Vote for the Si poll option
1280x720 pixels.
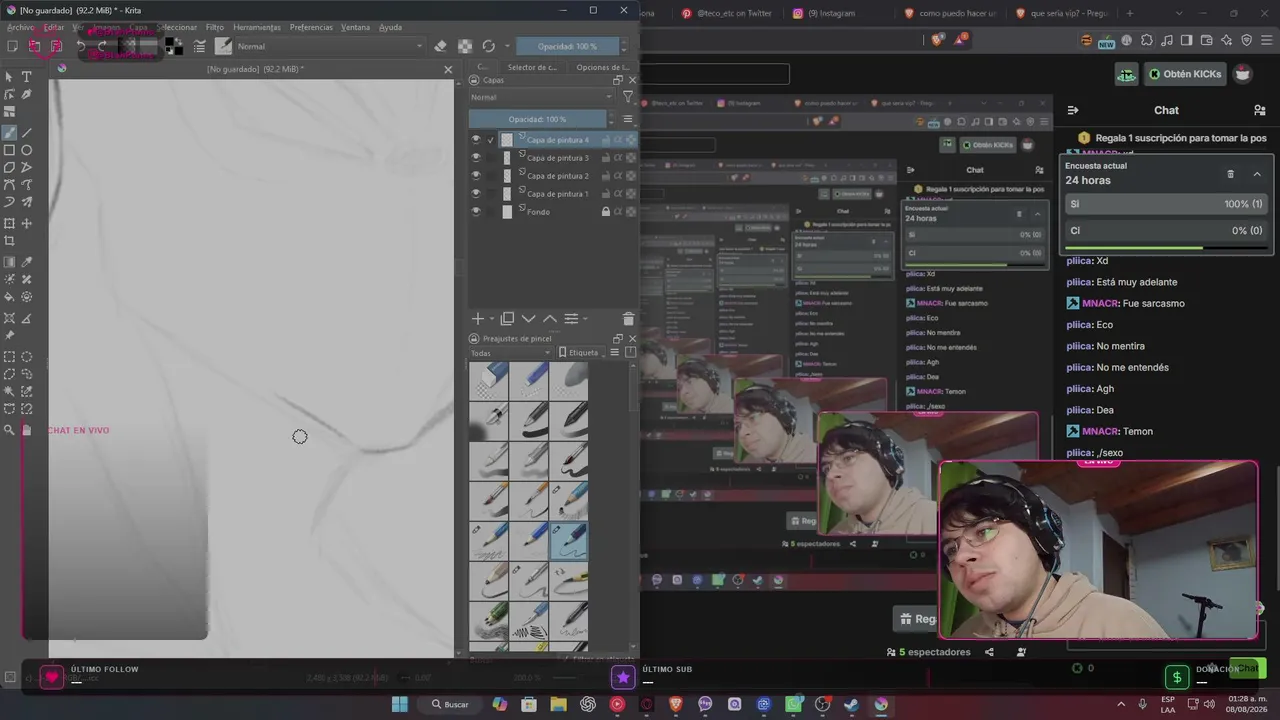click(1168, 204)
